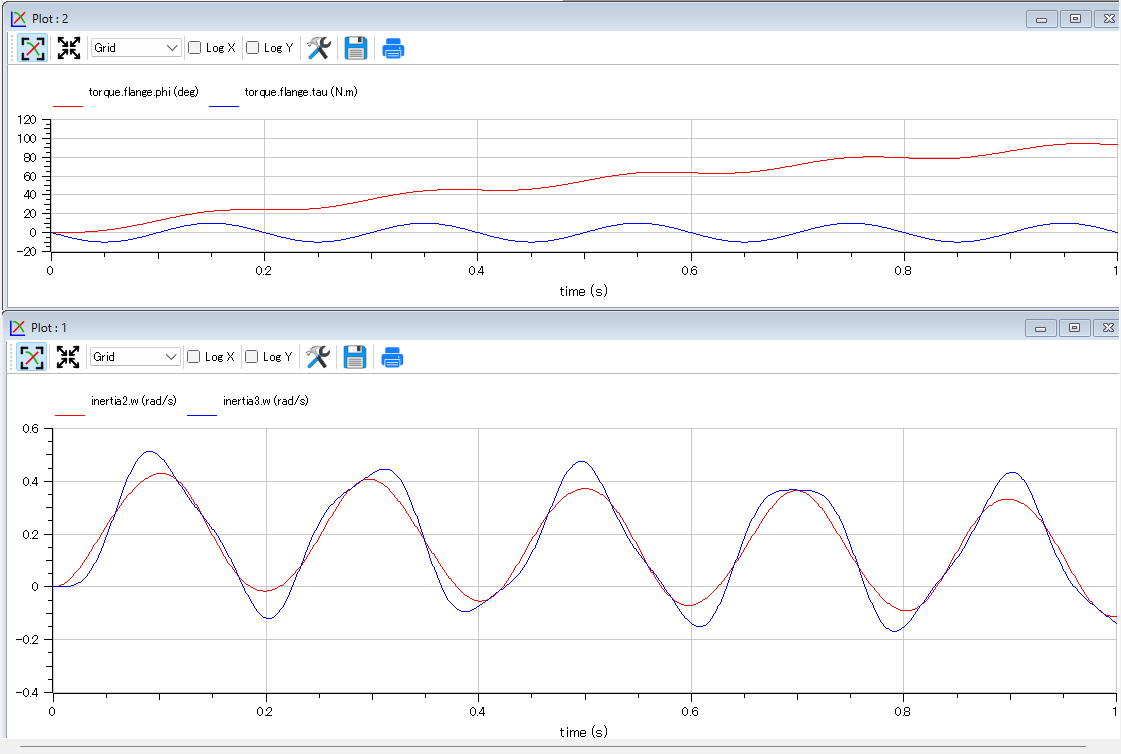Open Grid dropdown in Plot 1 toolbar
This screenshot has height=754, width=1121.
pos(134,357)
